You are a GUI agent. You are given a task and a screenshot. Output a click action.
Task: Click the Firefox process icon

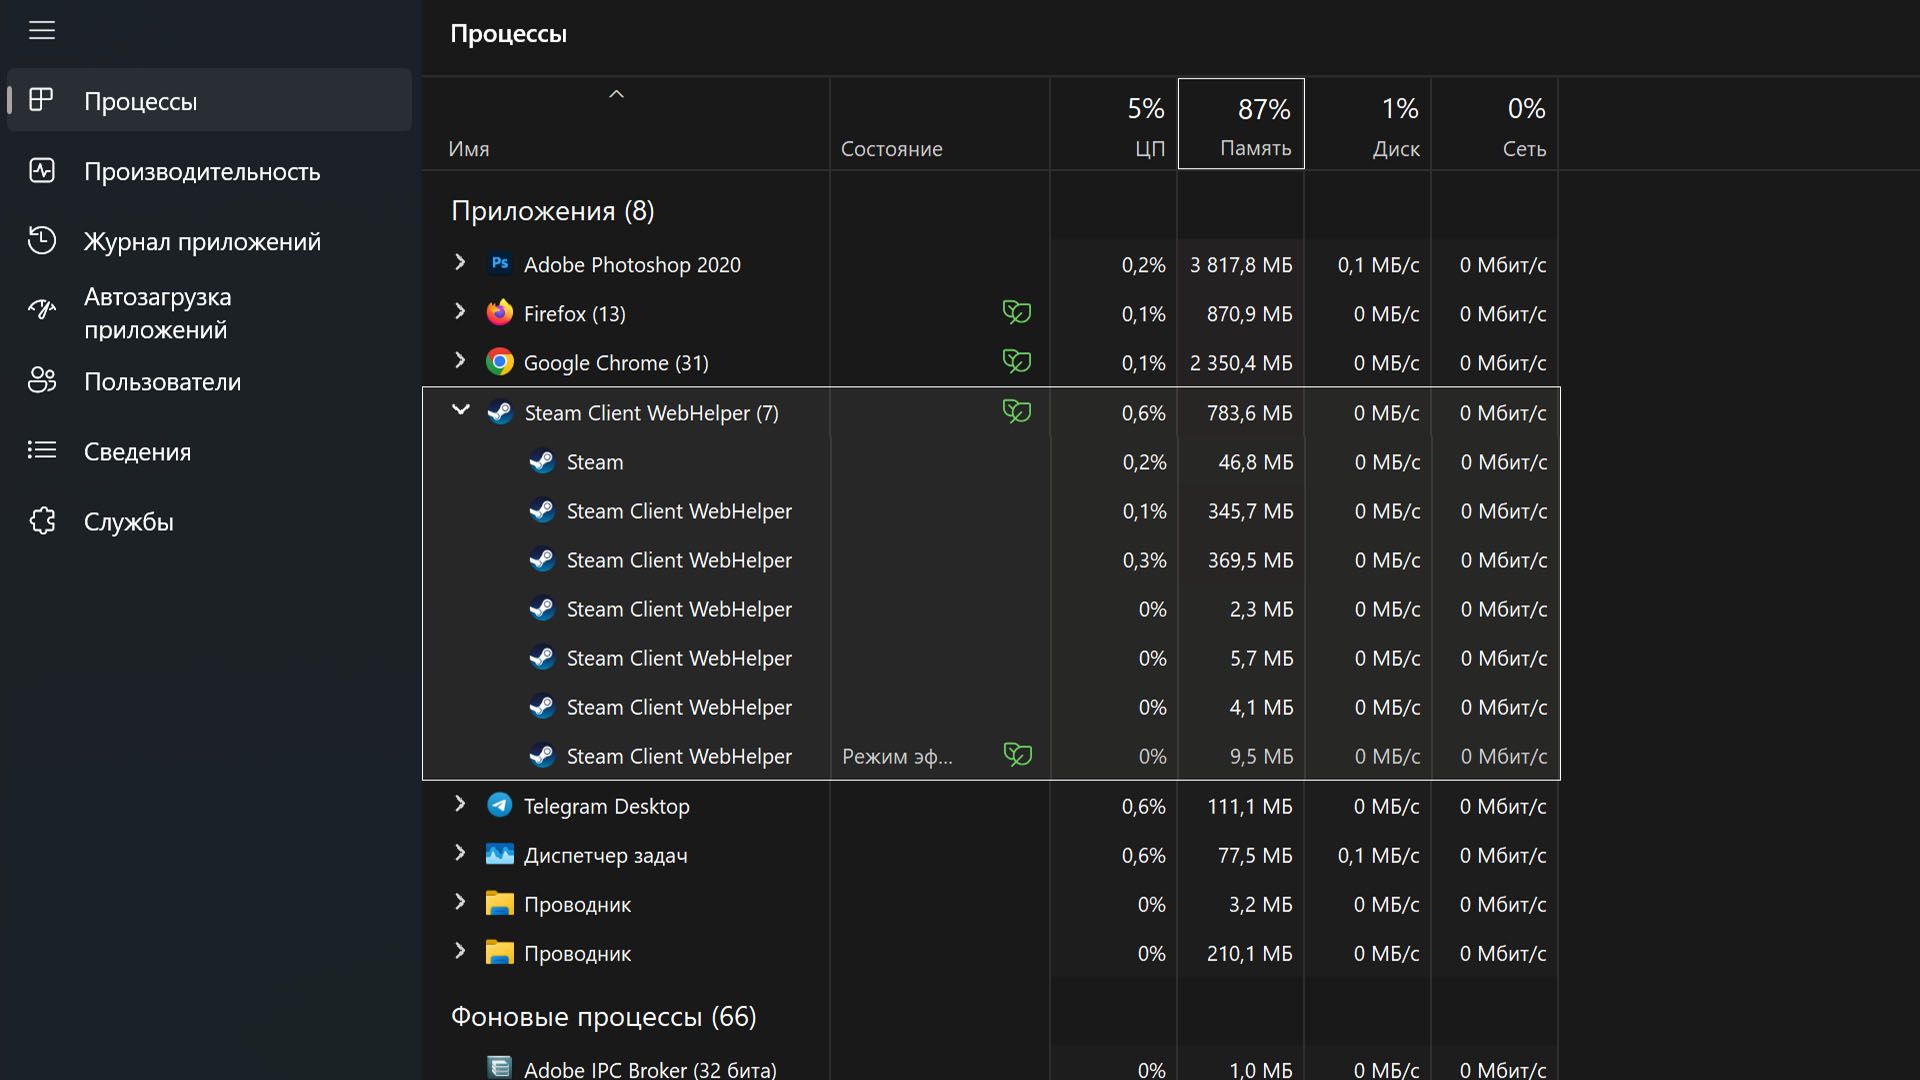click(500, 313)
